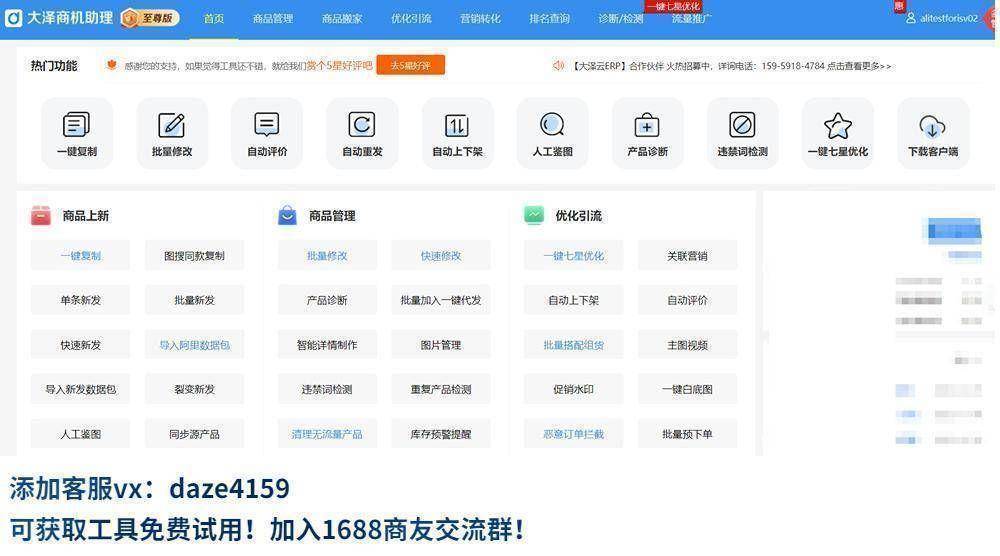This screenshot has width=1000, height=556.
Task: Click 自动上下架 in 优化引流 section
Action: [573, 300]
